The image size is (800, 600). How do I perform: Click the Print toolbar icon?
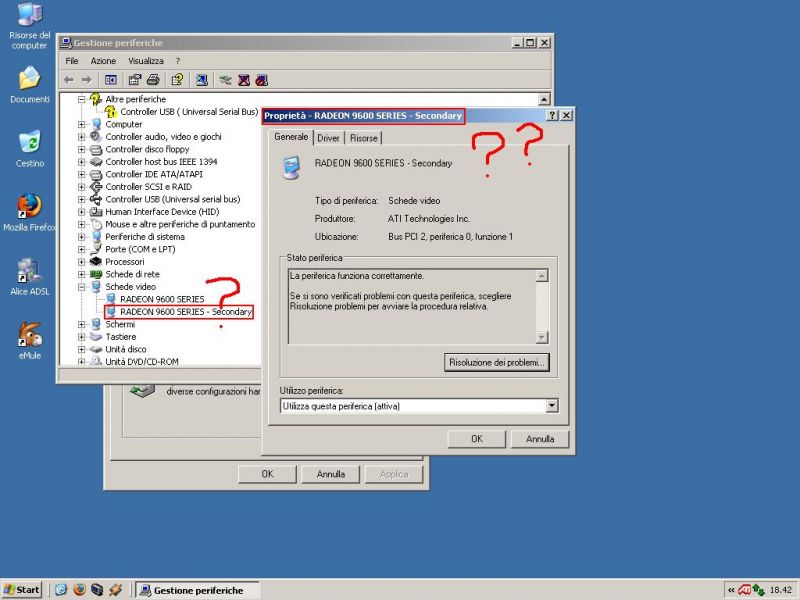pos(153,80)
